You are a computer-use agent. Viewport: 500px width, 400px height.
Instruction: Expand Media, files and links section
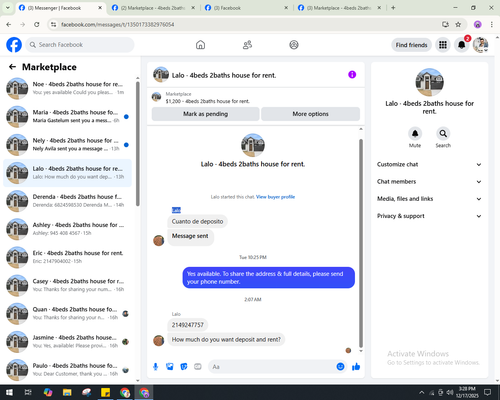pos(429,199)
